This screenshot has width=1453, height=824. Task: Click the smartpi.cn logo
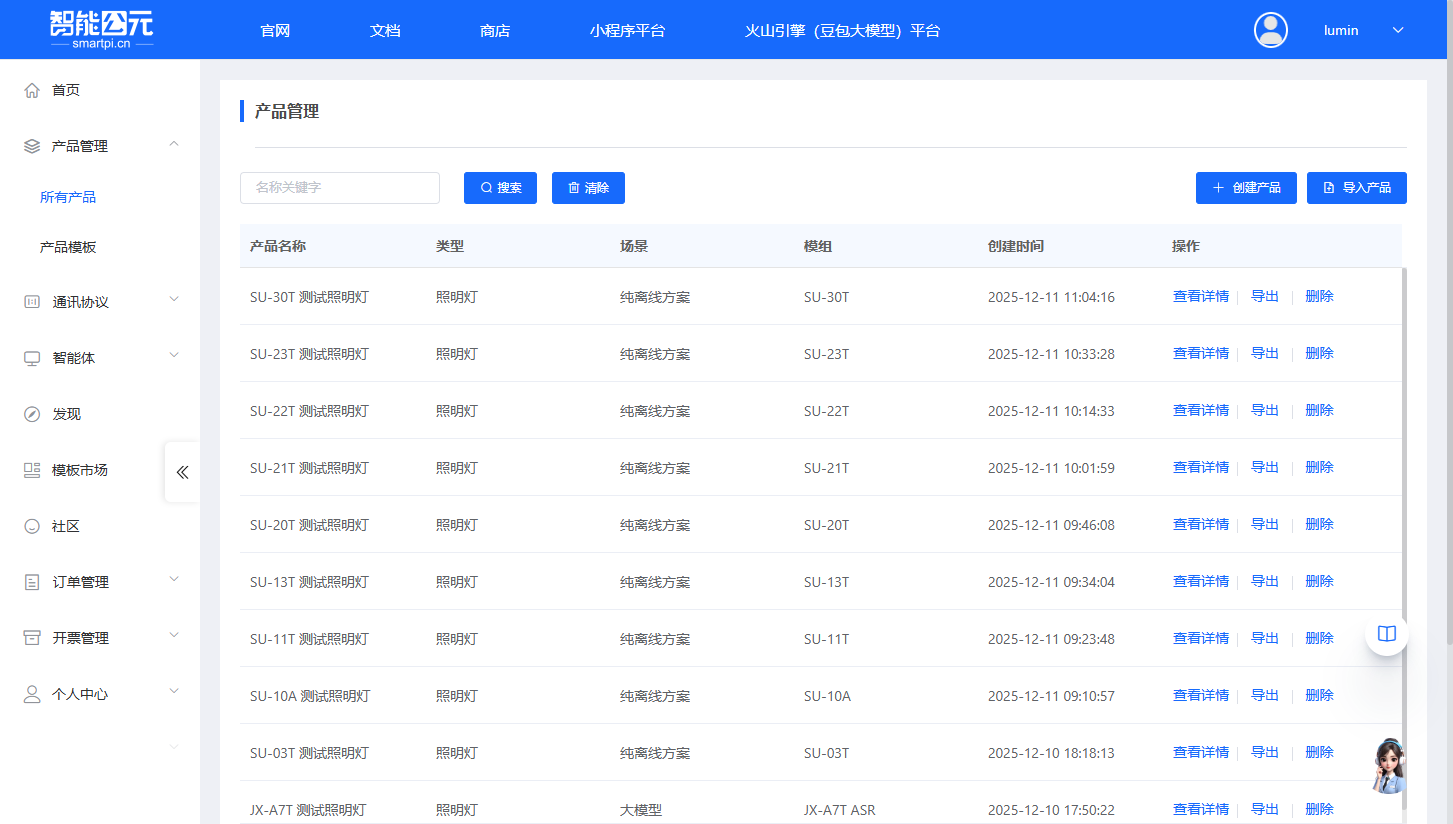[101, 30]
